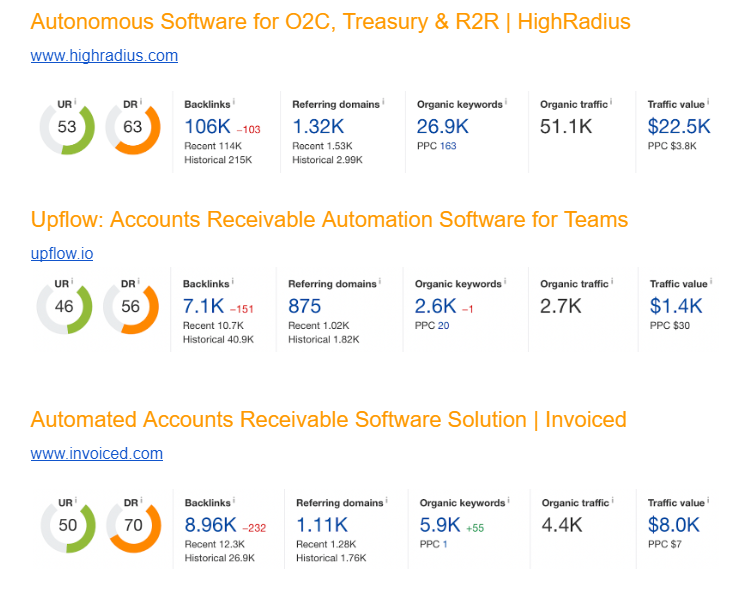
Task: Click the Invoiced Automated Accounts Receivable heading
Action: pos(328,420)
